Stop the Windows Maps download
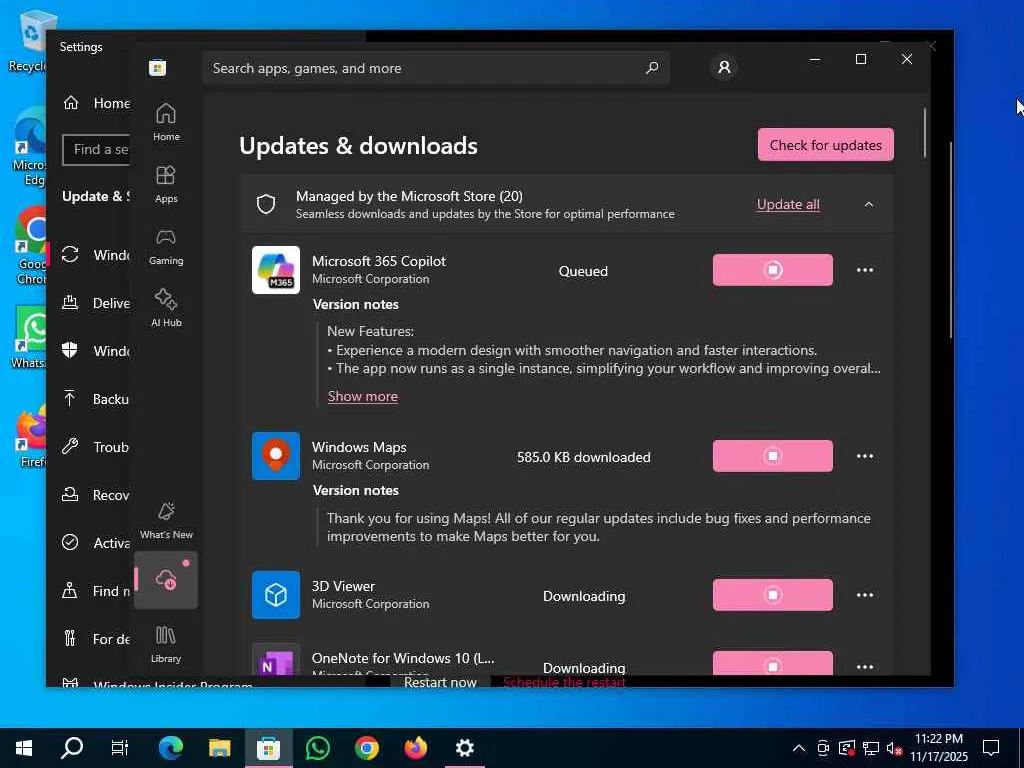 pos(773,456)
